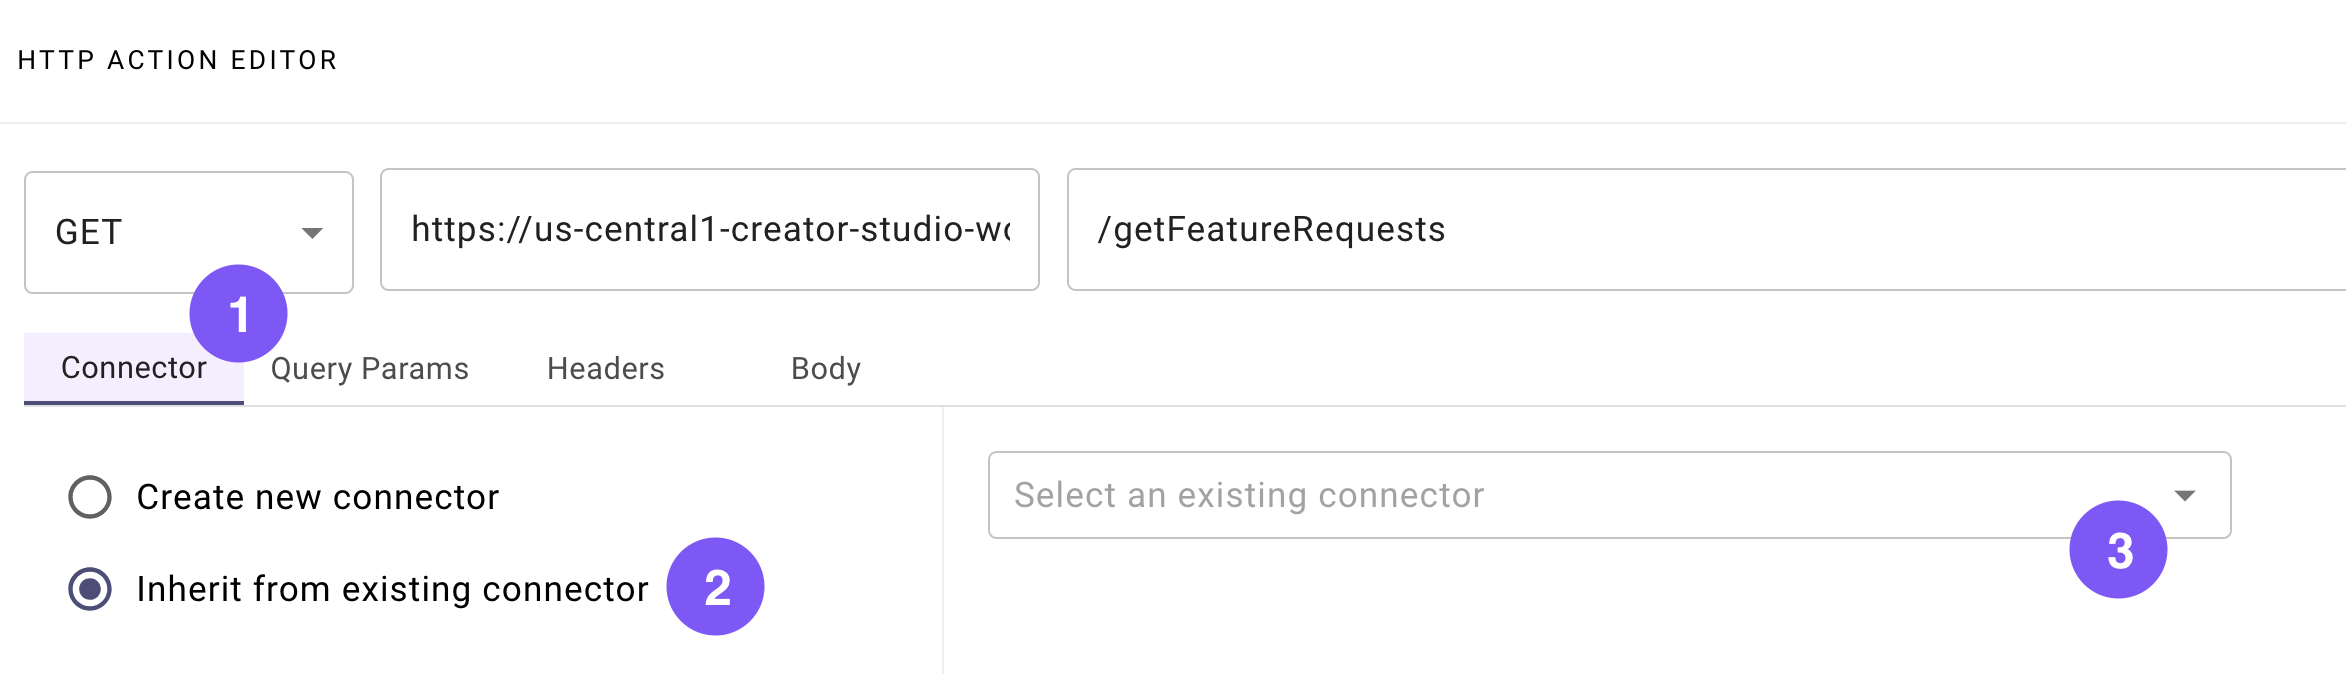2346x674 pixels.
Task: Click the purple step 3 badge
Action: pos(2118,550)
